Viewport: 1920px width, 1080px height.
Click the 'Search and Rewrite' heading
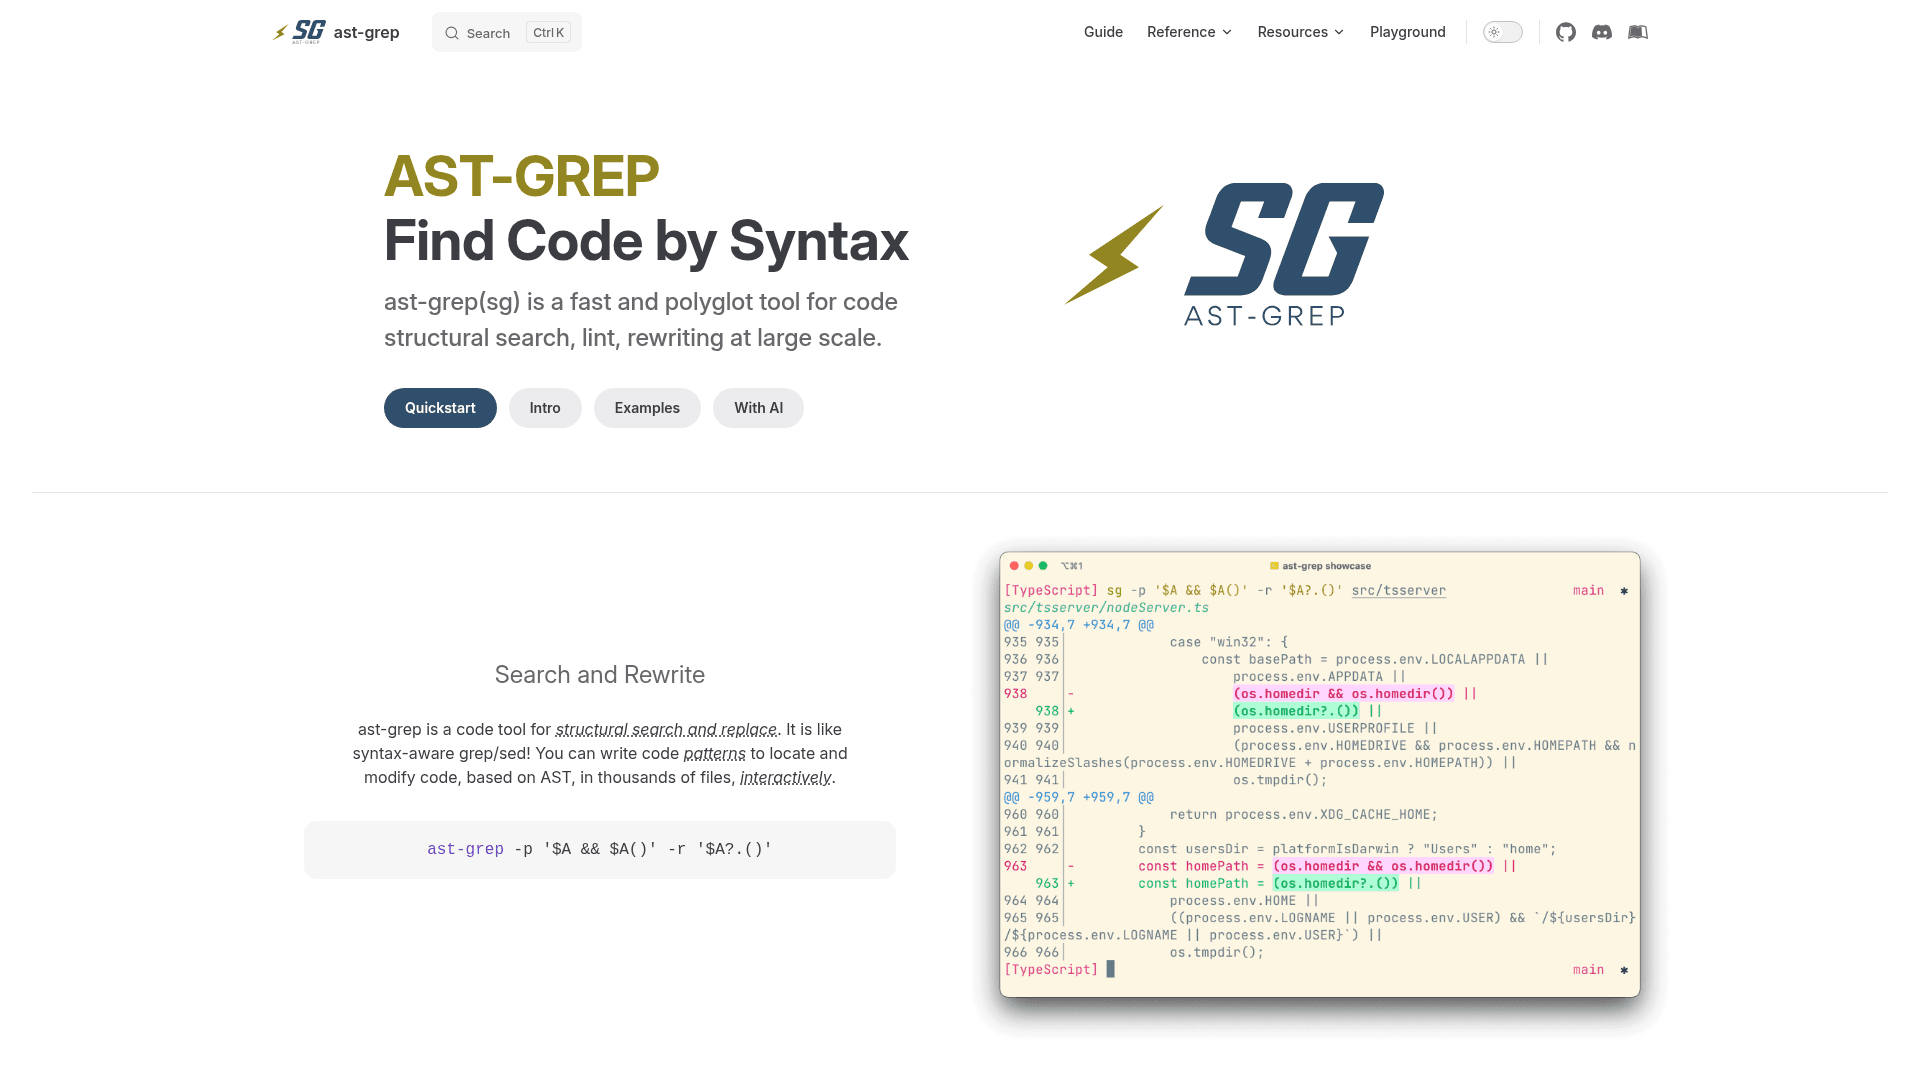(600, 675)
